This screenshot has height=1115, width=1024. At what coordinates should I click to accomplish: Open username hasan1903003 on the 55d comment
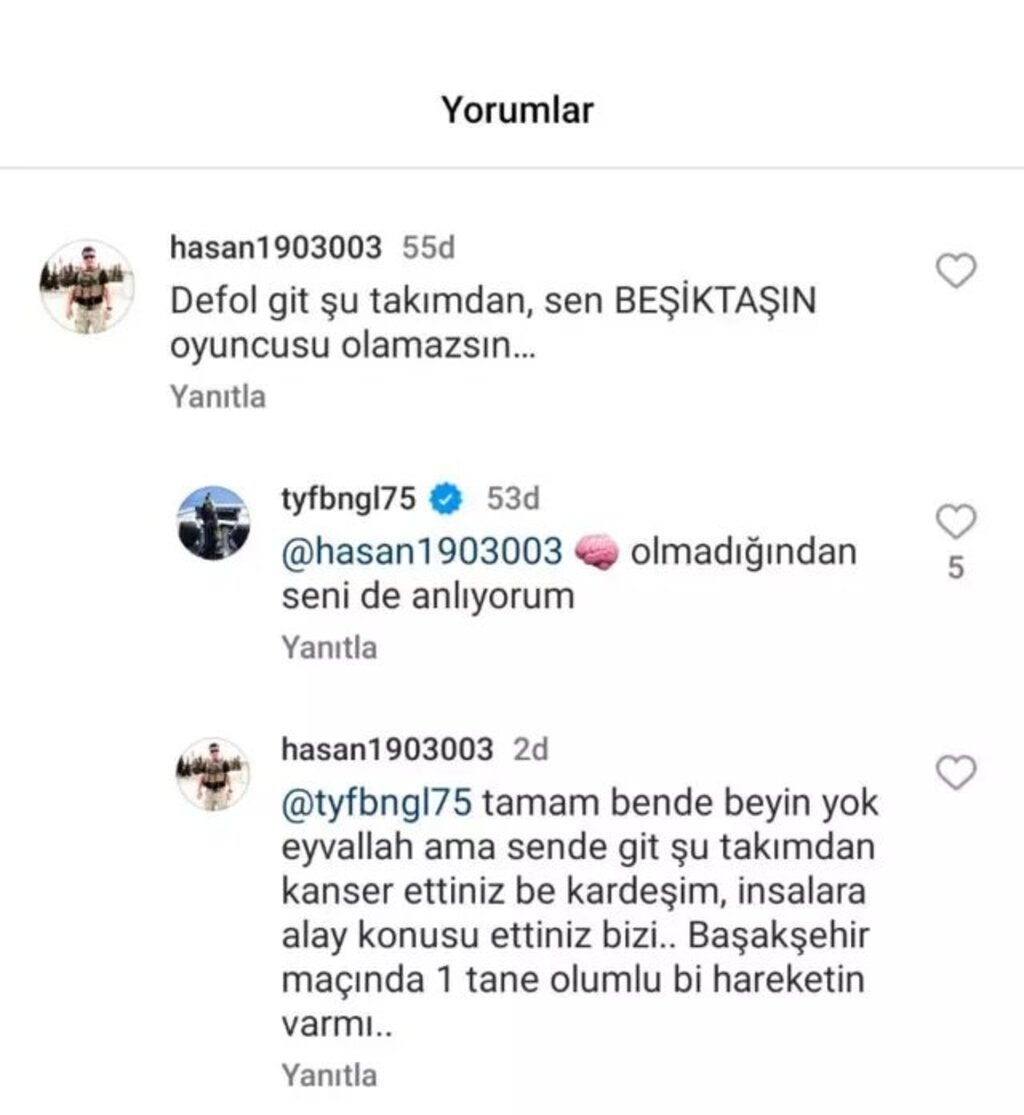pos(276,247)
